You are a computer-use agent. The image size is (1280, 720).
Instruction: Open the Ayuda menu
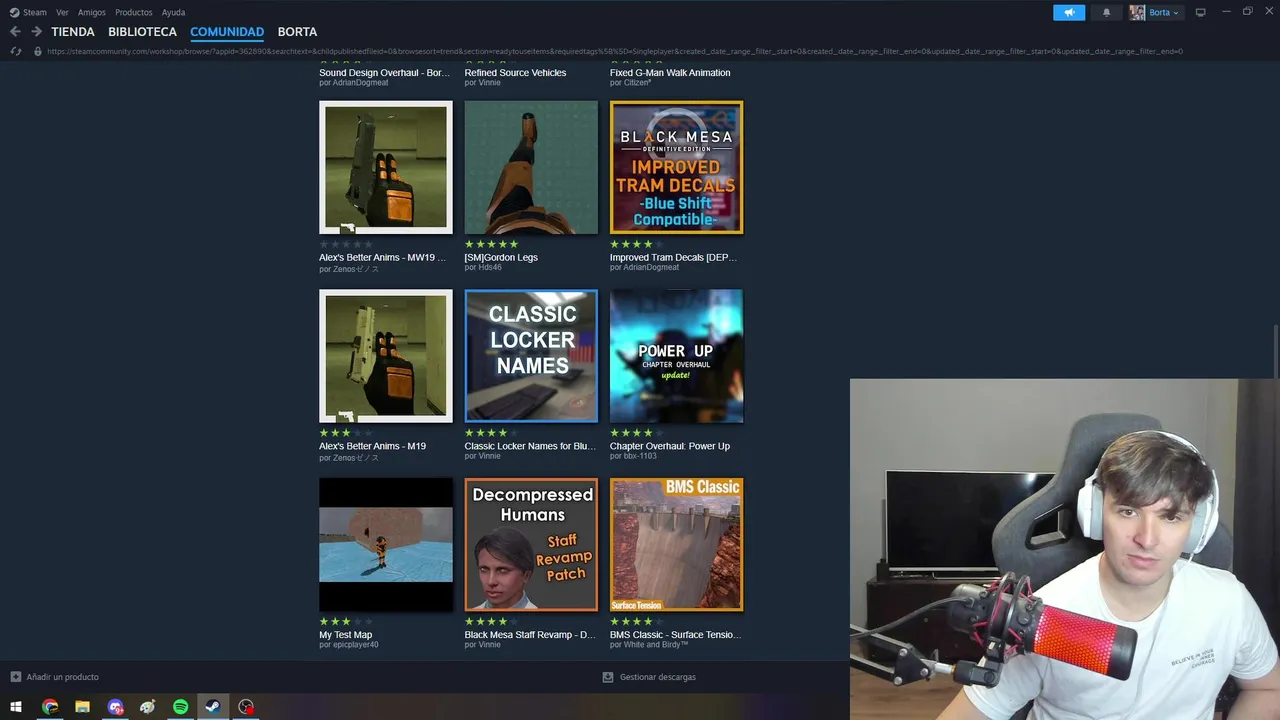tap(173, 12)
